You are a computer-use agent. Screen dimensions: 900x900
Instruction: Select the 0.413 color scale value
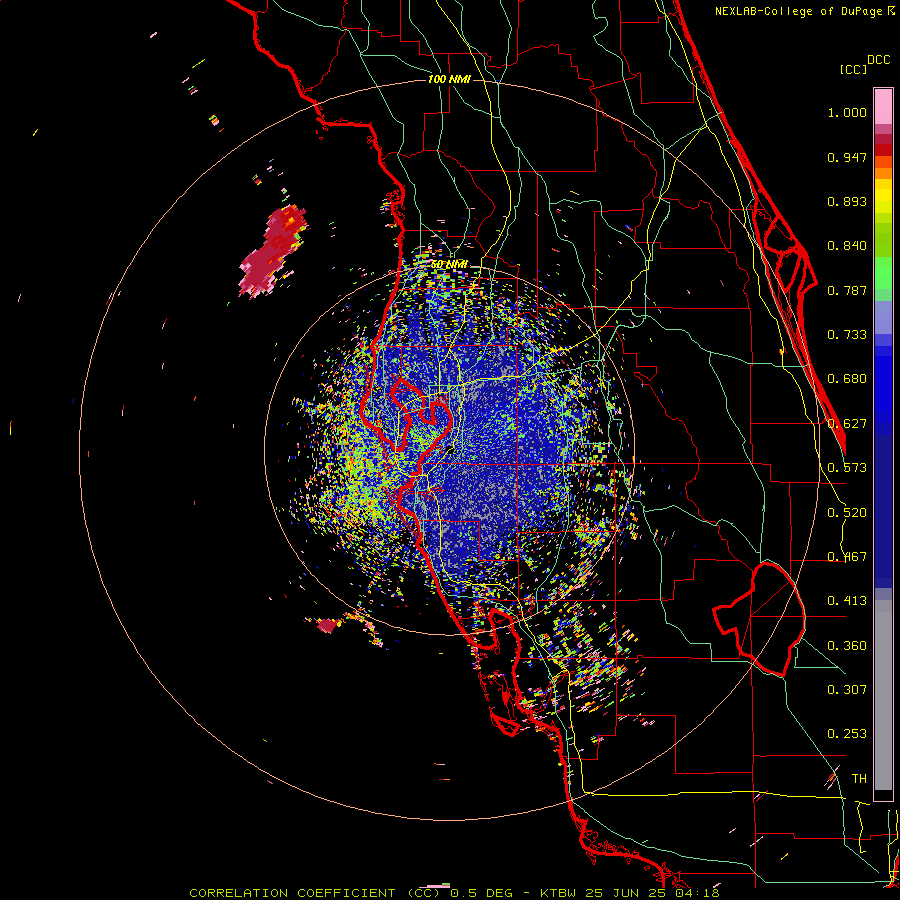pos(847,601)
